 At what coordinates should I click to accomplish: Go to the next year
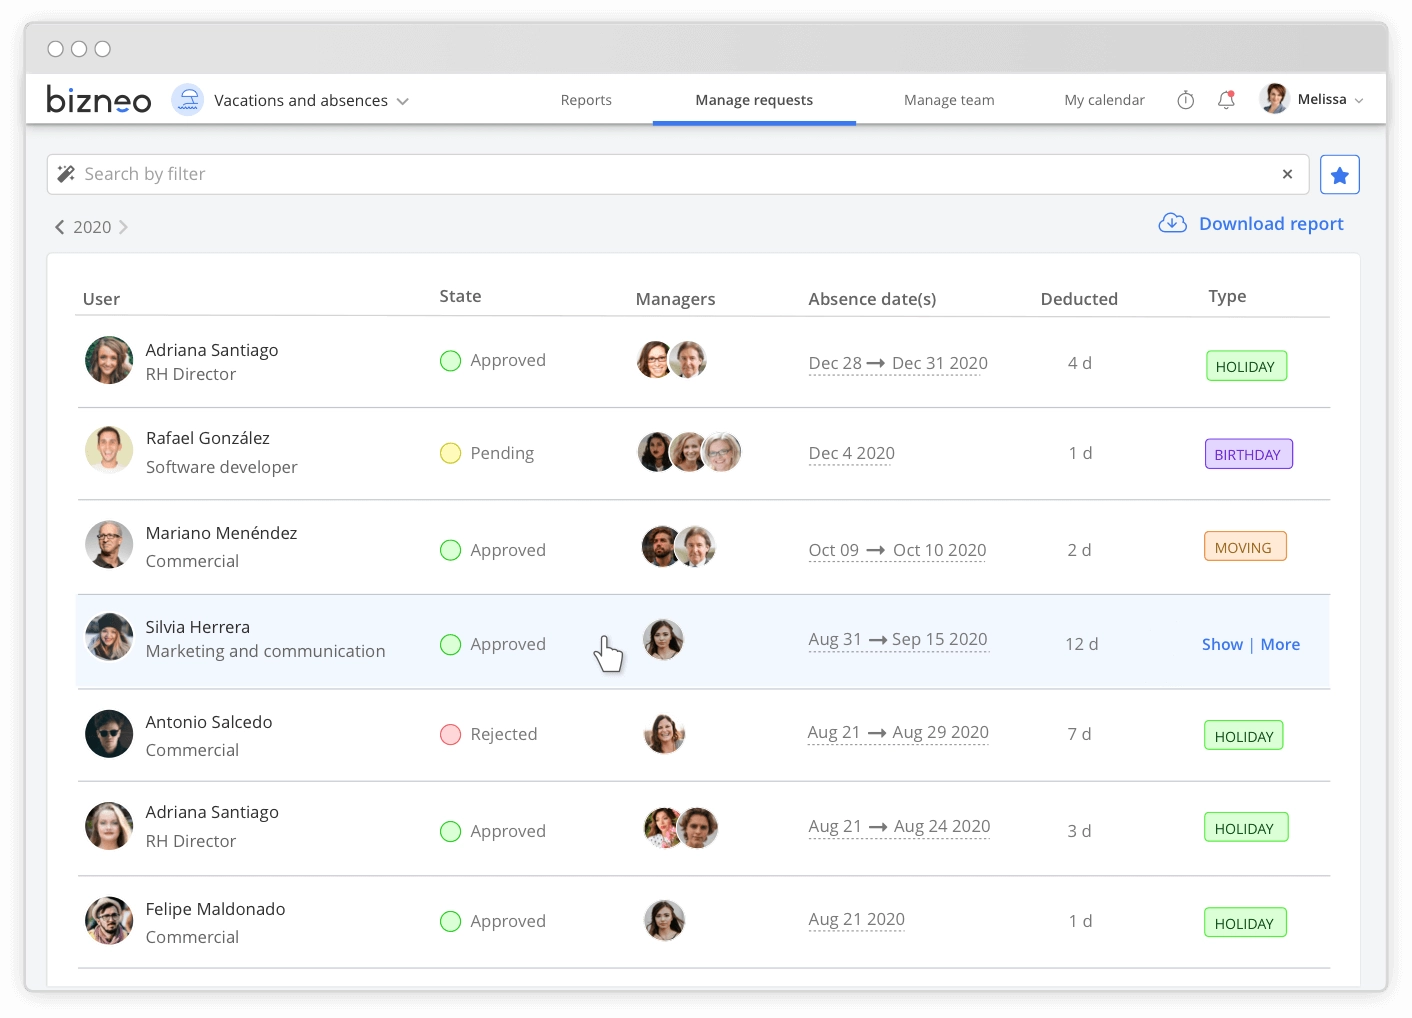tap(123, 227)
